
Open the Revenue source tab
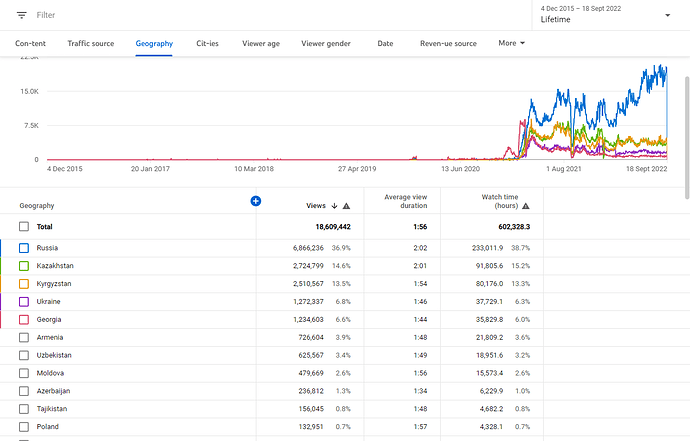[x=448, y=44]
